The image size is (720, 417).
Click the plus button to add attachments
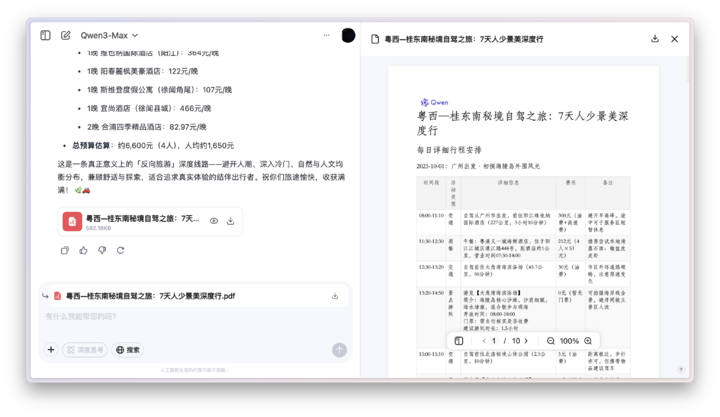click(x=50, y=350)
